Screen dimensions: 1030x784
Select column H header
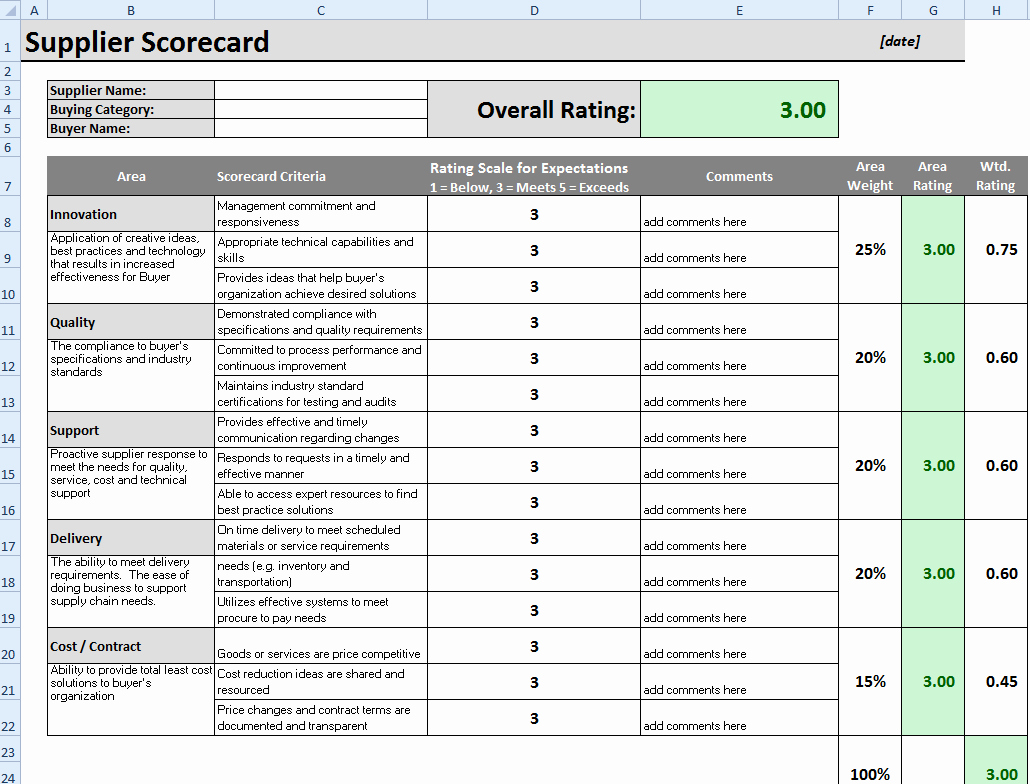coord(996,10)
